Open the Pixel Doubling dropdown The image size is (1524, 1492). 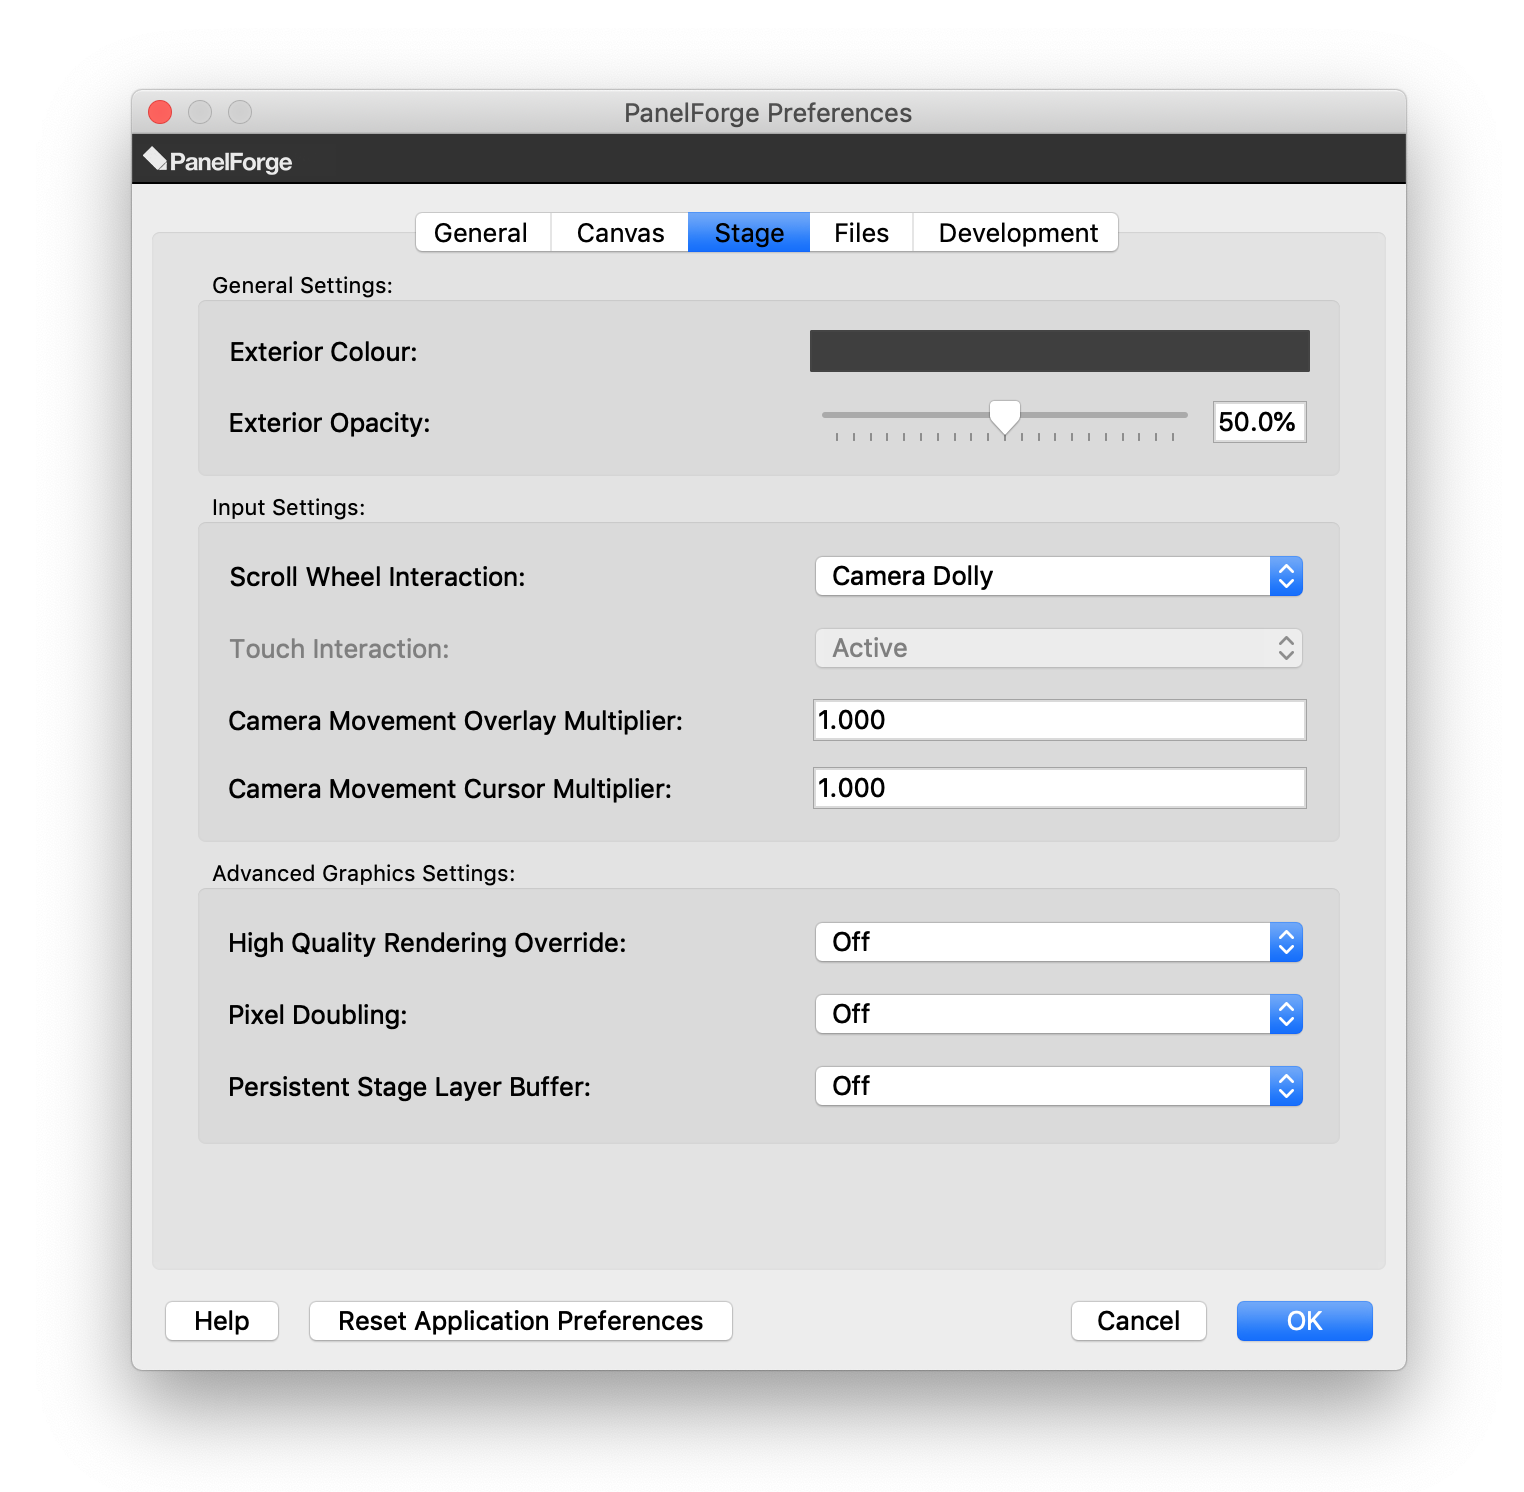(x=1058, y=1014)
